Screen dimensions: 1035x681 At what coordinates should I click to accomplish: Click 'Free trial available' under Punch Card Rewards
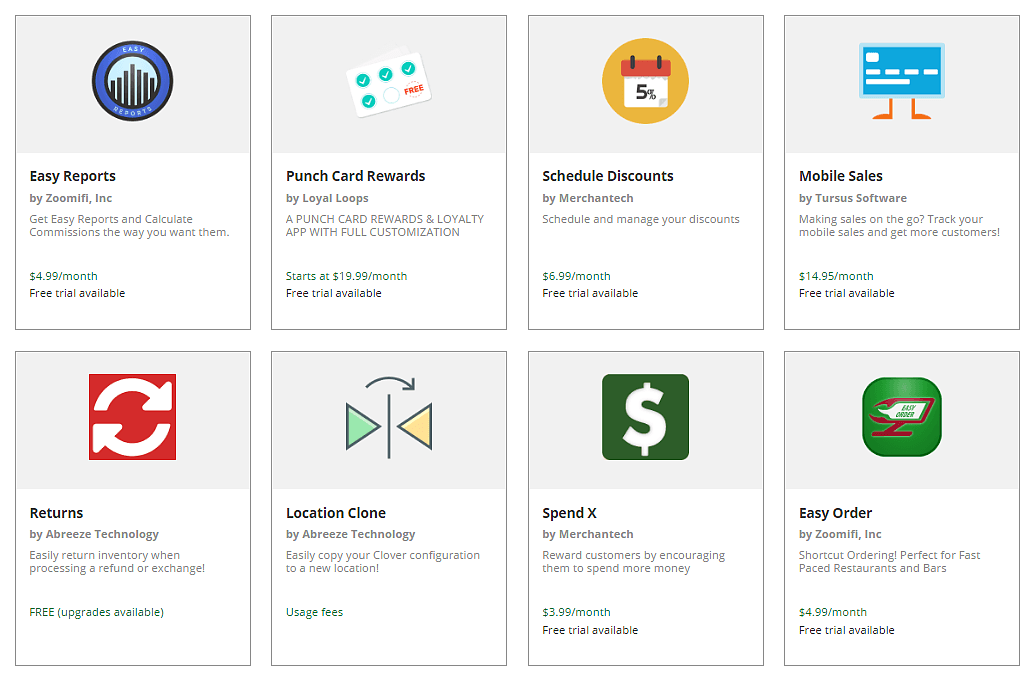(333, 293)
